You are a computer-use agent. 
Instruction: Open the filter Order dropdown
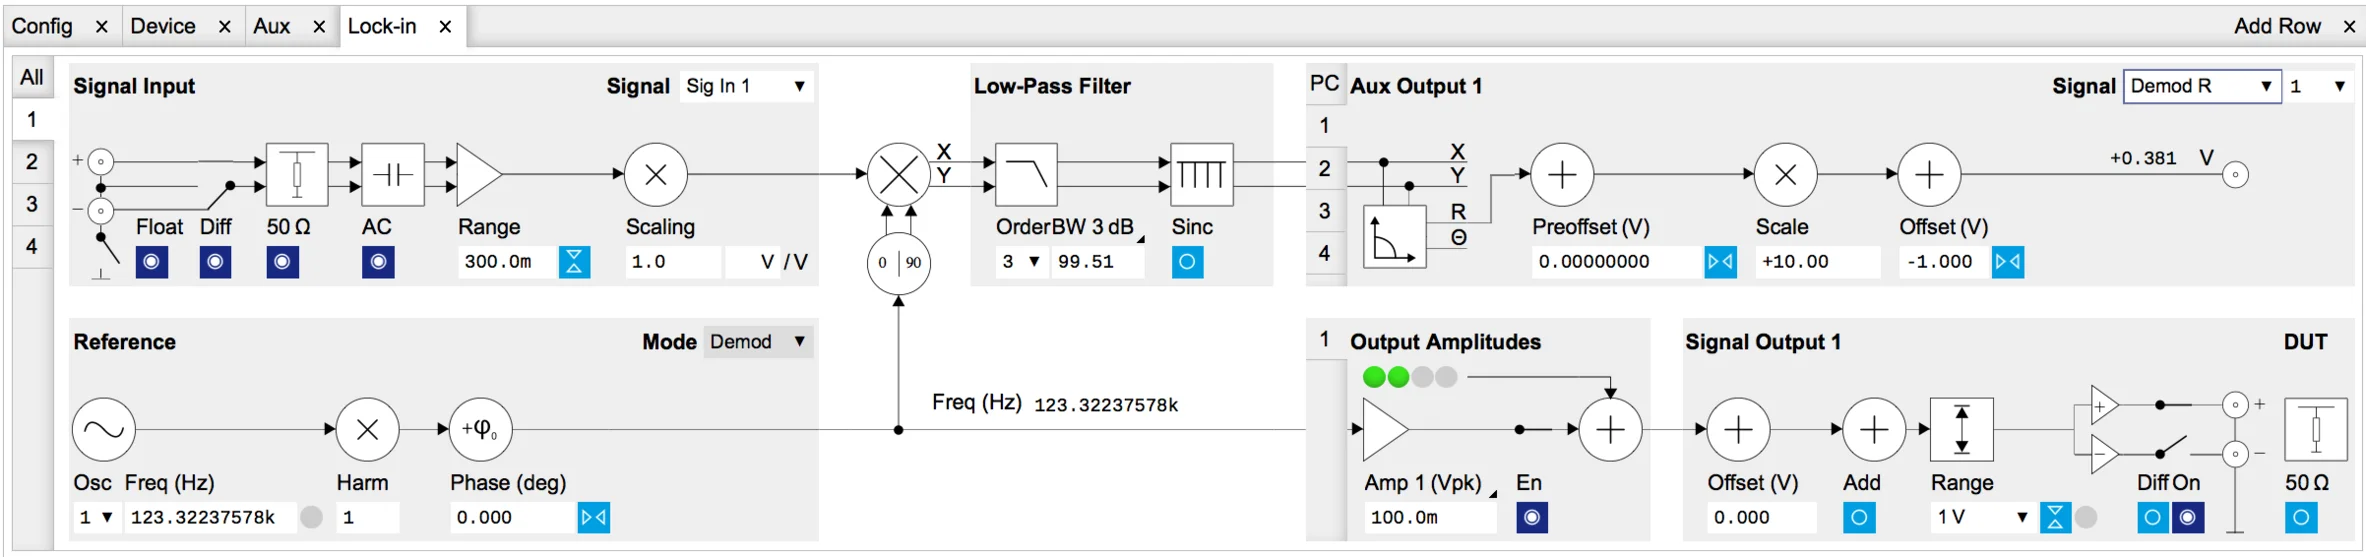tap(1021, 262)
